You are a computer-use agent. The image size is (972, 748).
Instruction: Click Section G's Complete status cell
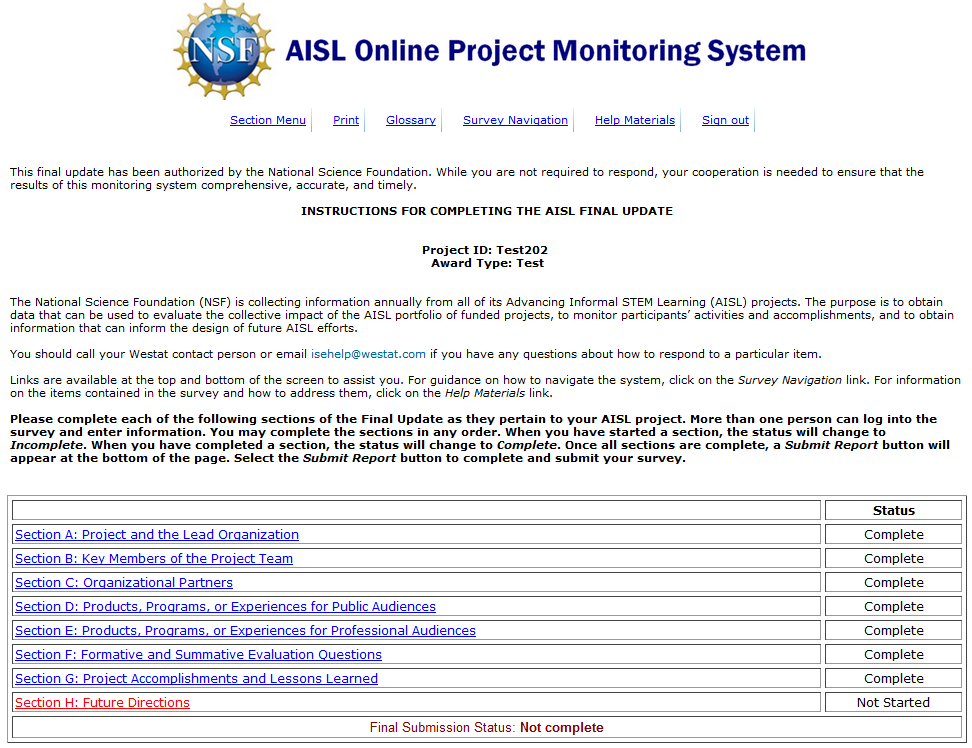893,679
